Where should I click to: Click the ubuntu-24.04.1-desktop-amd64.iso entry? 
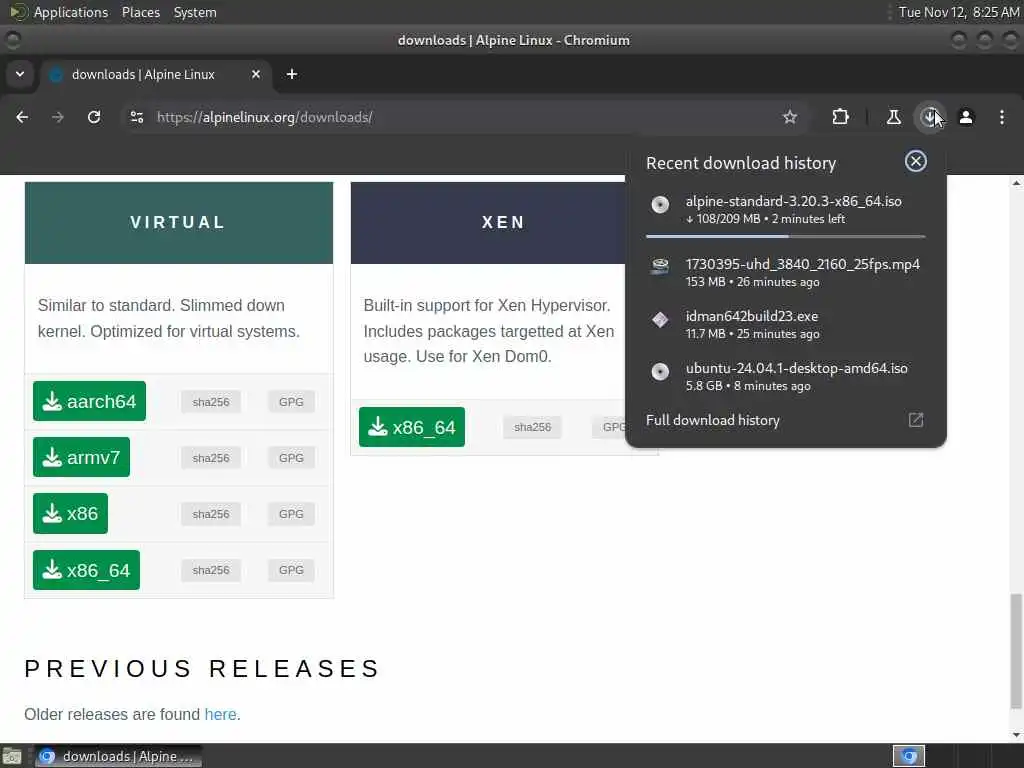click(786, 377)
